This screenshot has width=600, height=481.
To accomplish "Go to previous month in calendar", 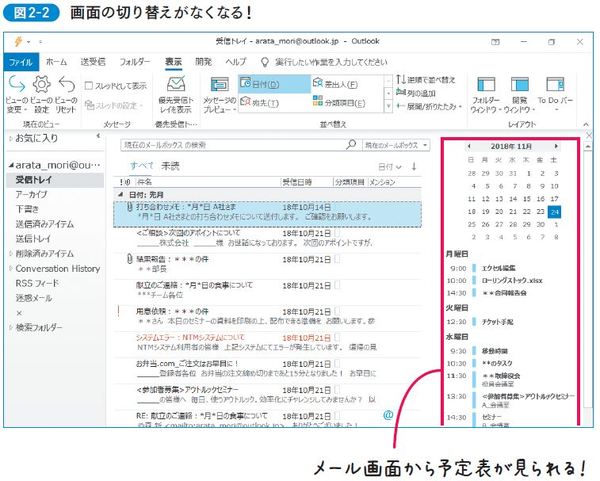I will tap(470, 146).
